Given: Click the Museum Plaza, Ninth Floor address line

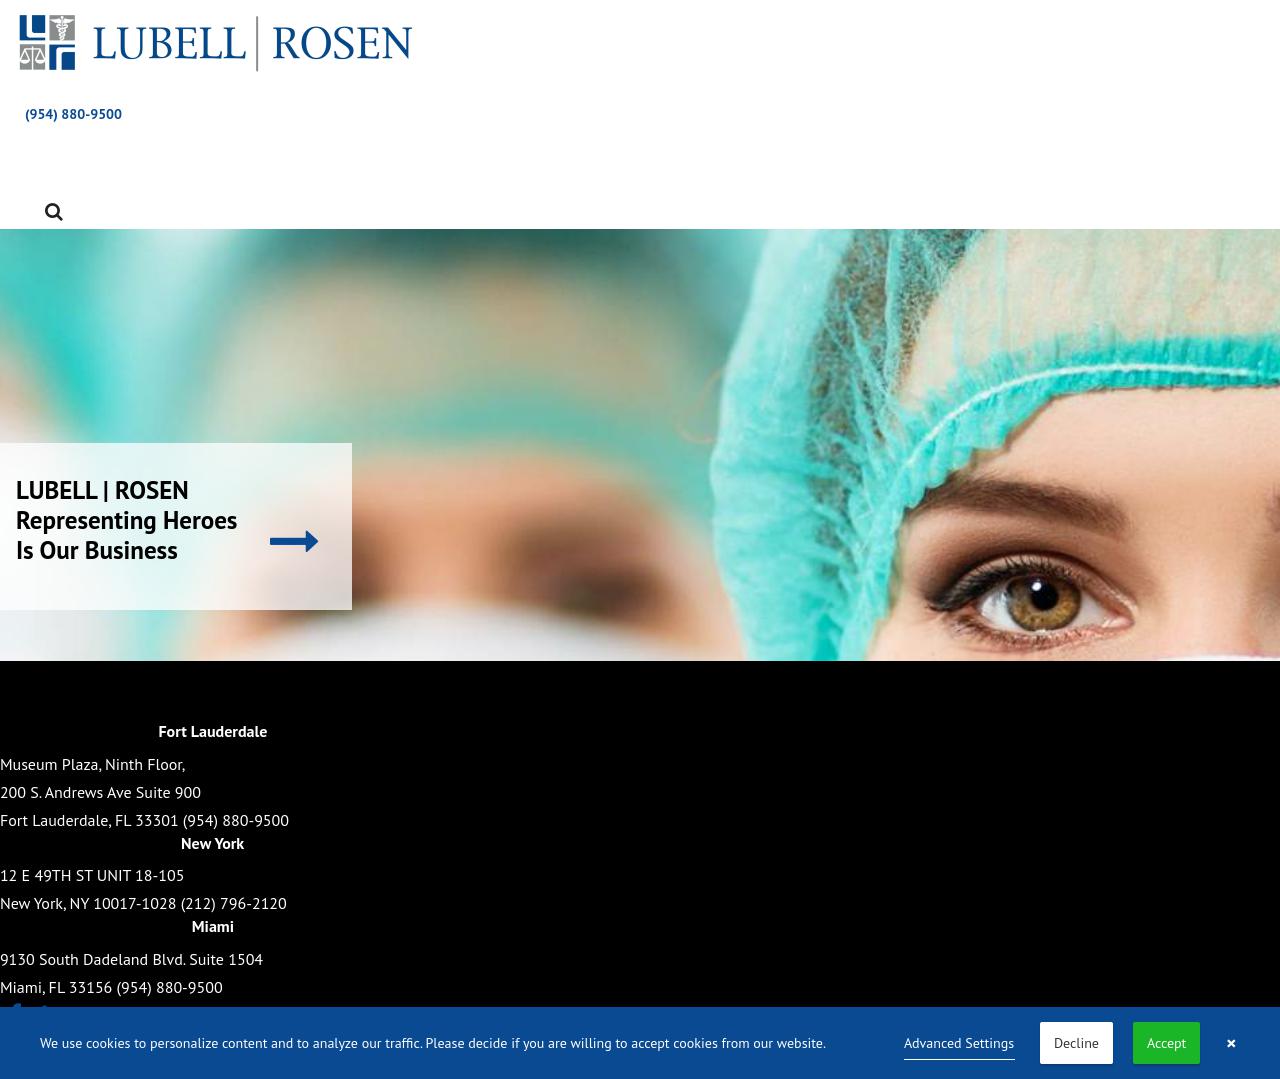Looking at the screenshot, I should click(92, 764).
